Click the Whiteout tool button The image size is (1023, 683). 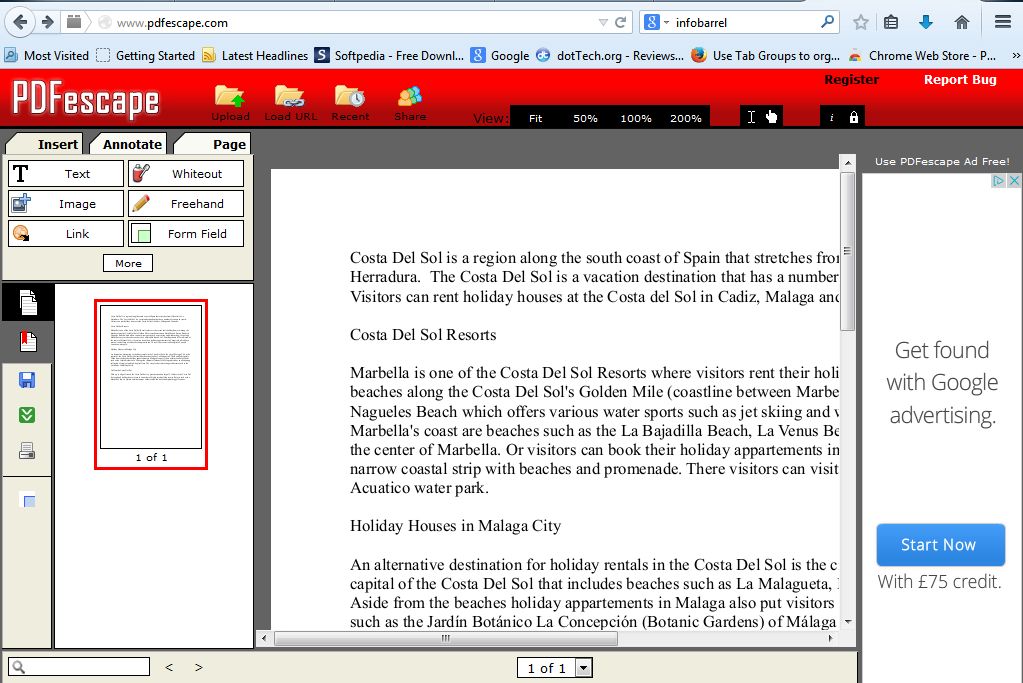tap(186, 174)
